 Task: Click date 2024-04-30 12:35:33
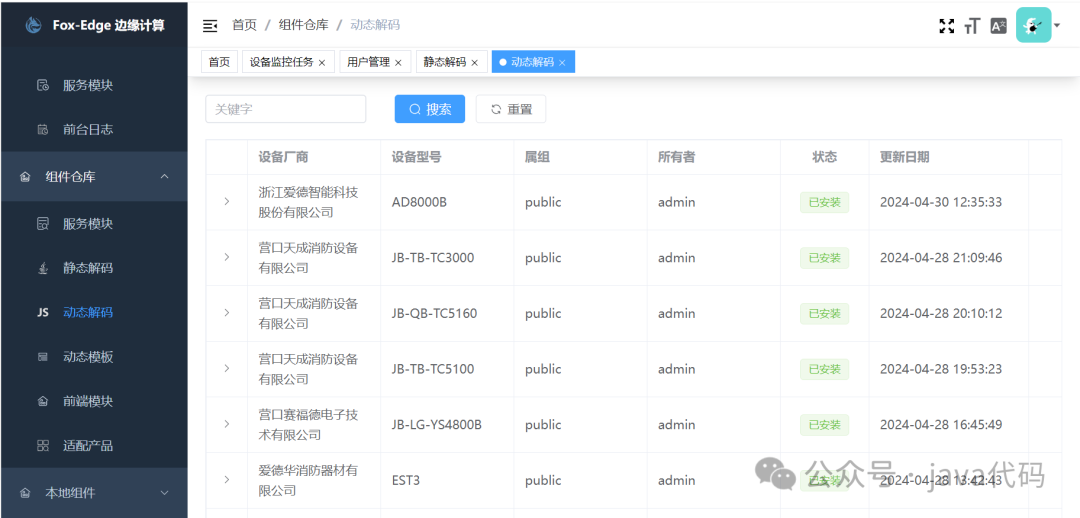pos(941,203)
